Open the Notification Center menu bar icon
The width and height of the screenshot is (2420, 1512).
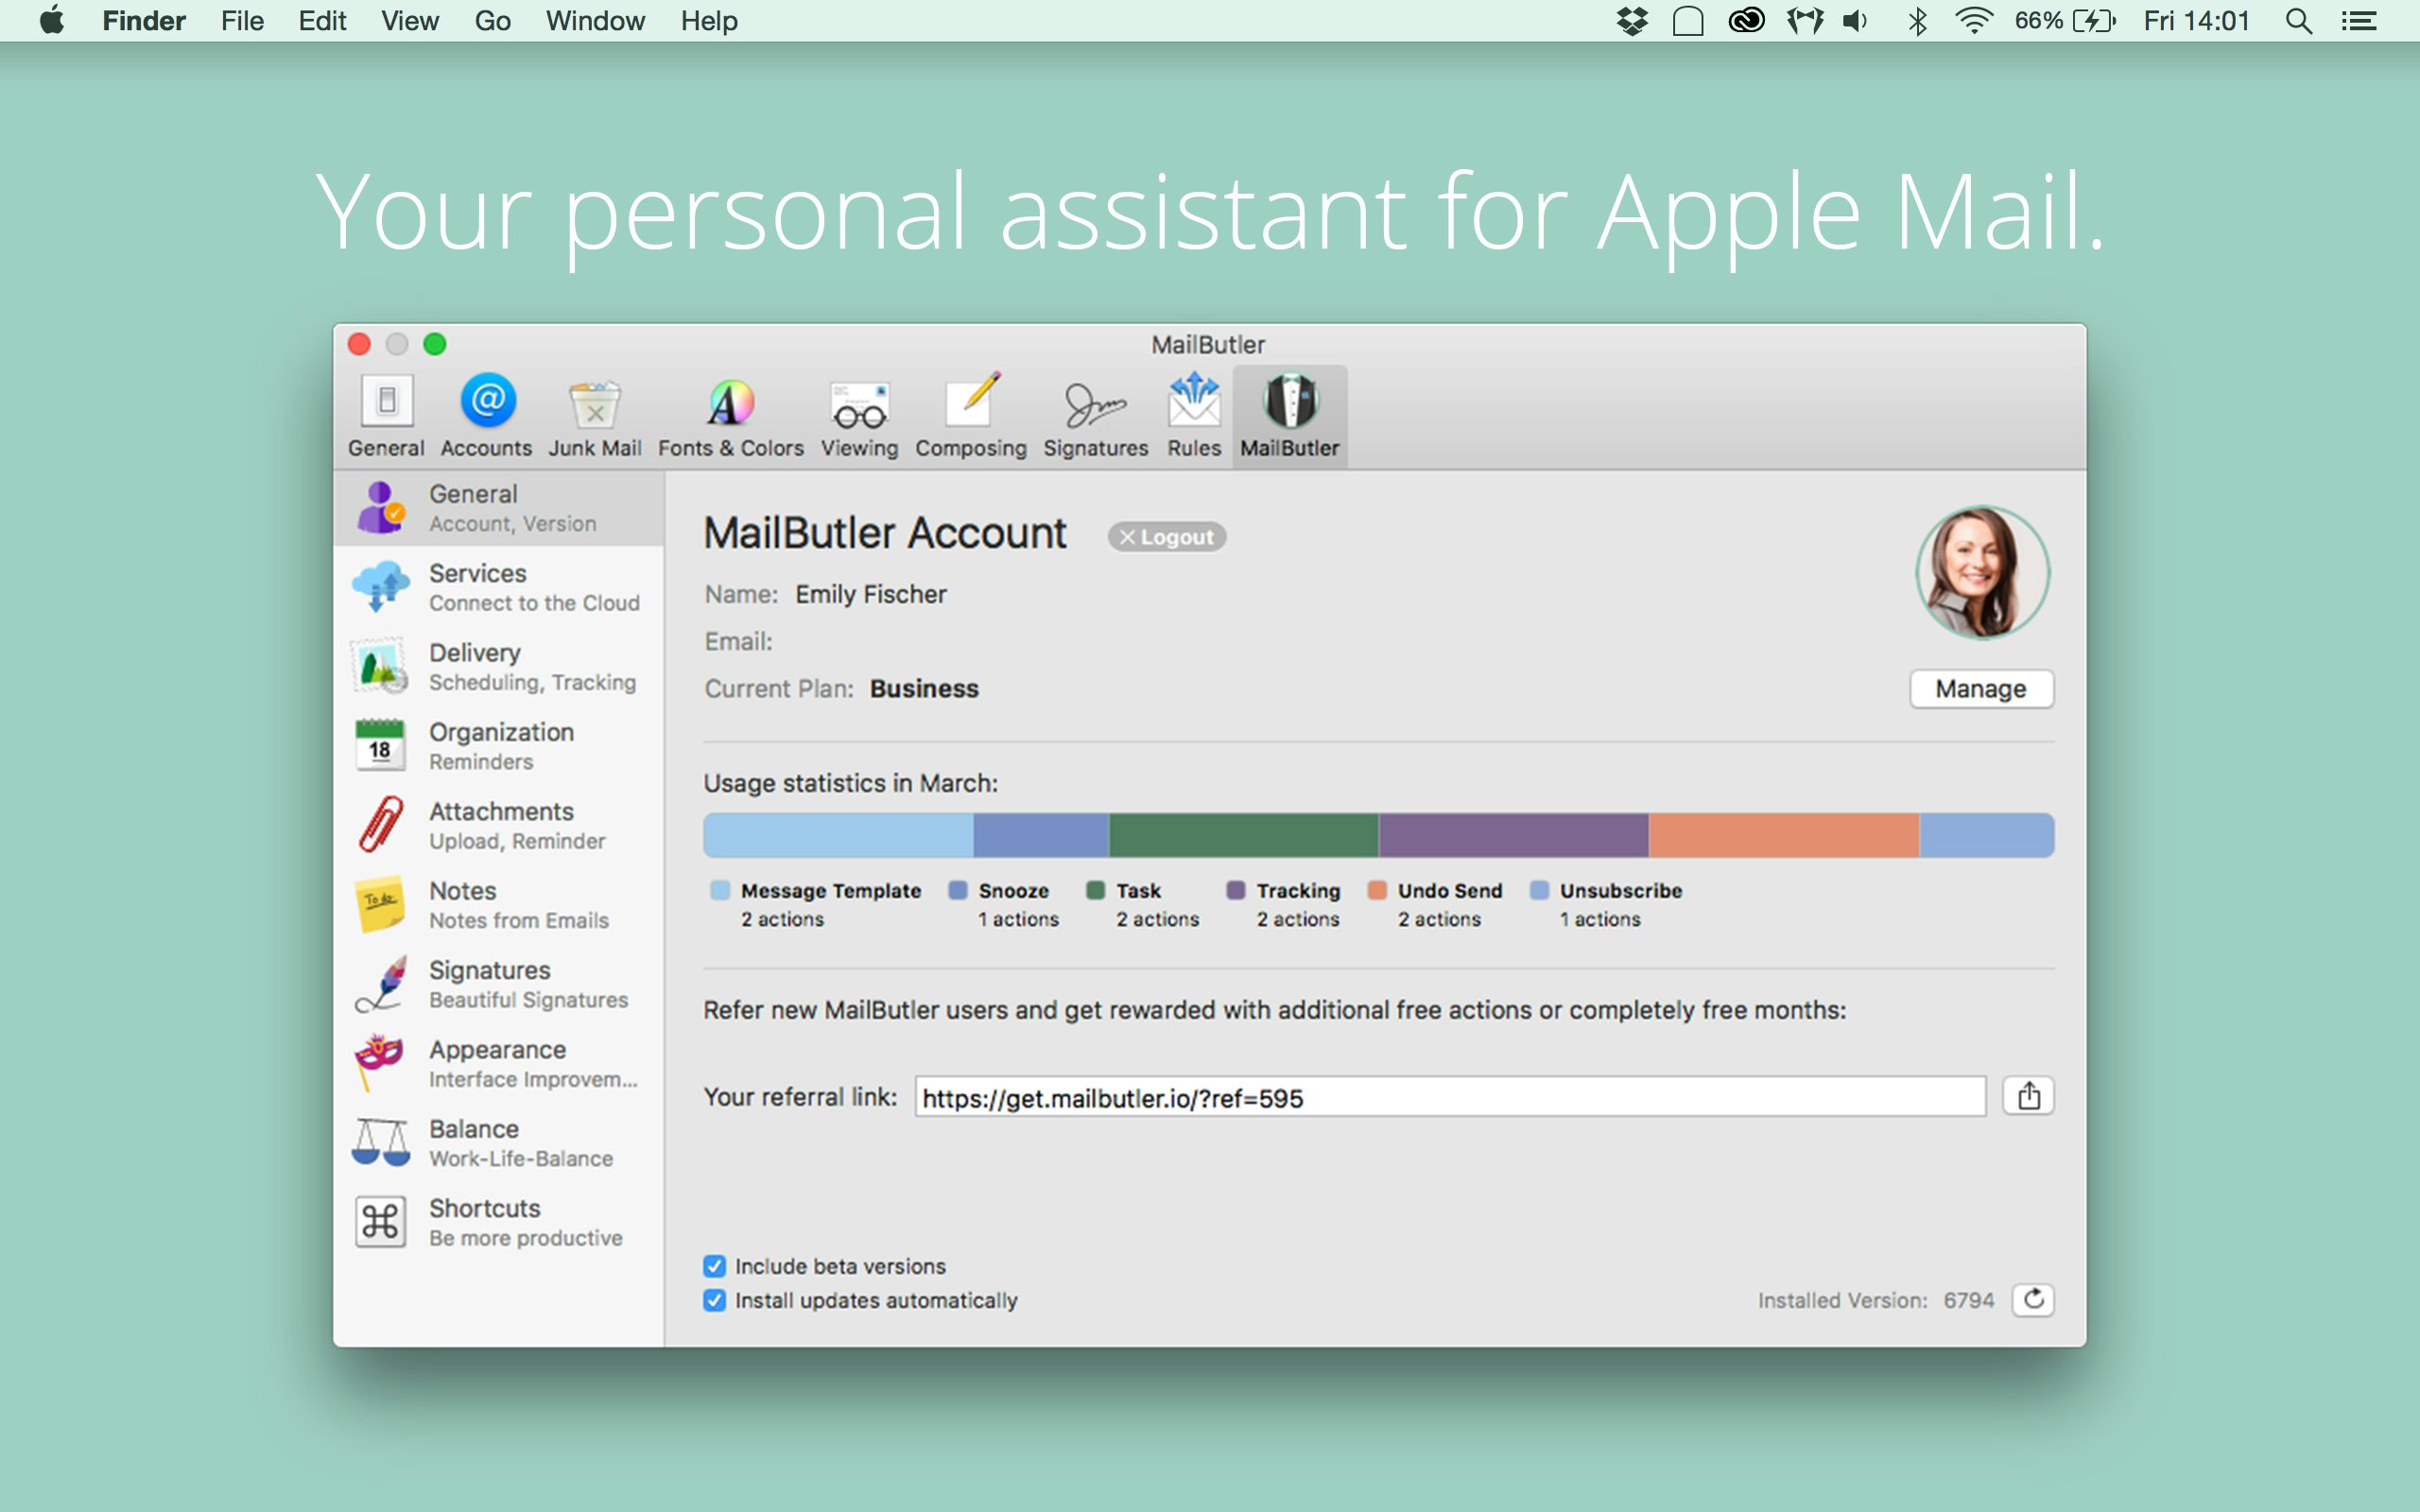[2359, 21]
